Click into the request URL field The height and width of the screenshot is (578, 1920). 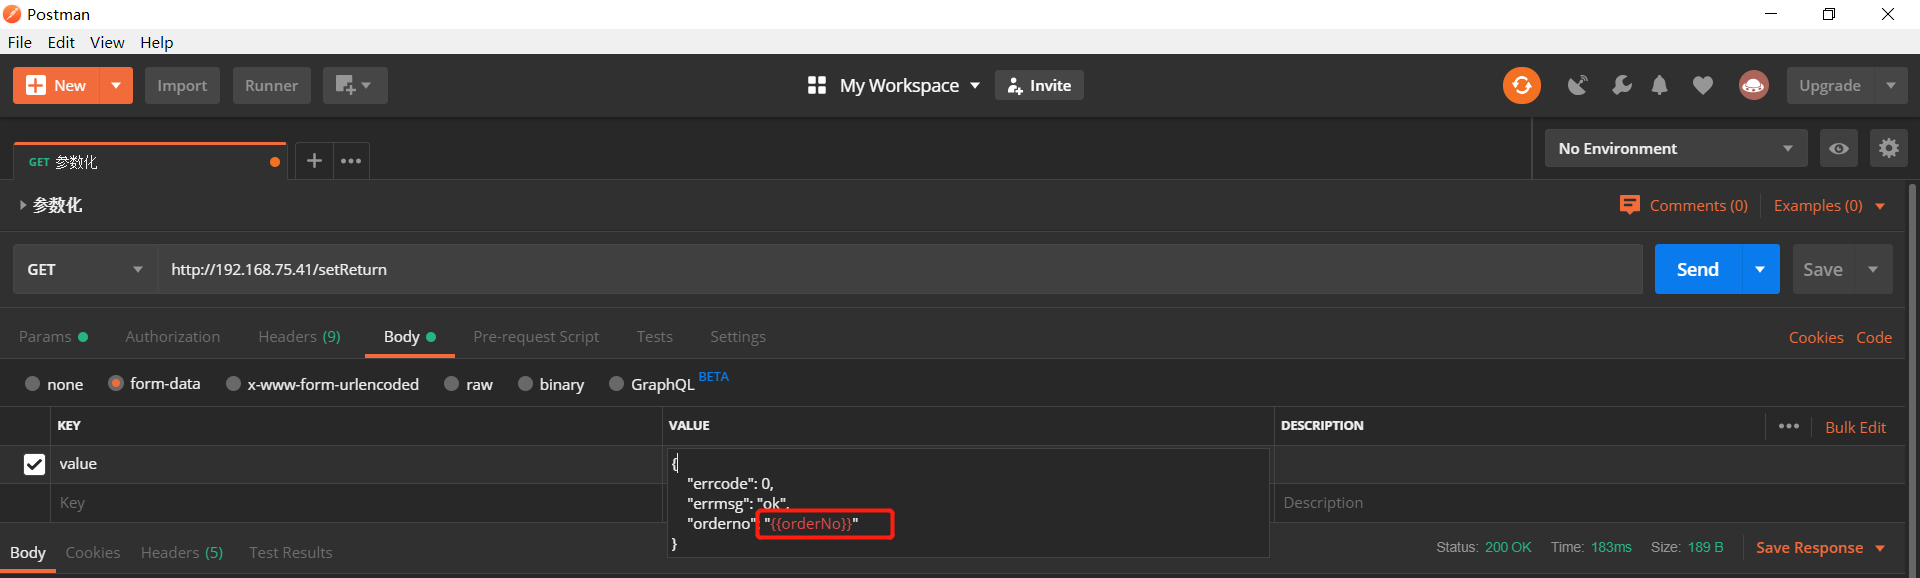click(900, 270)
